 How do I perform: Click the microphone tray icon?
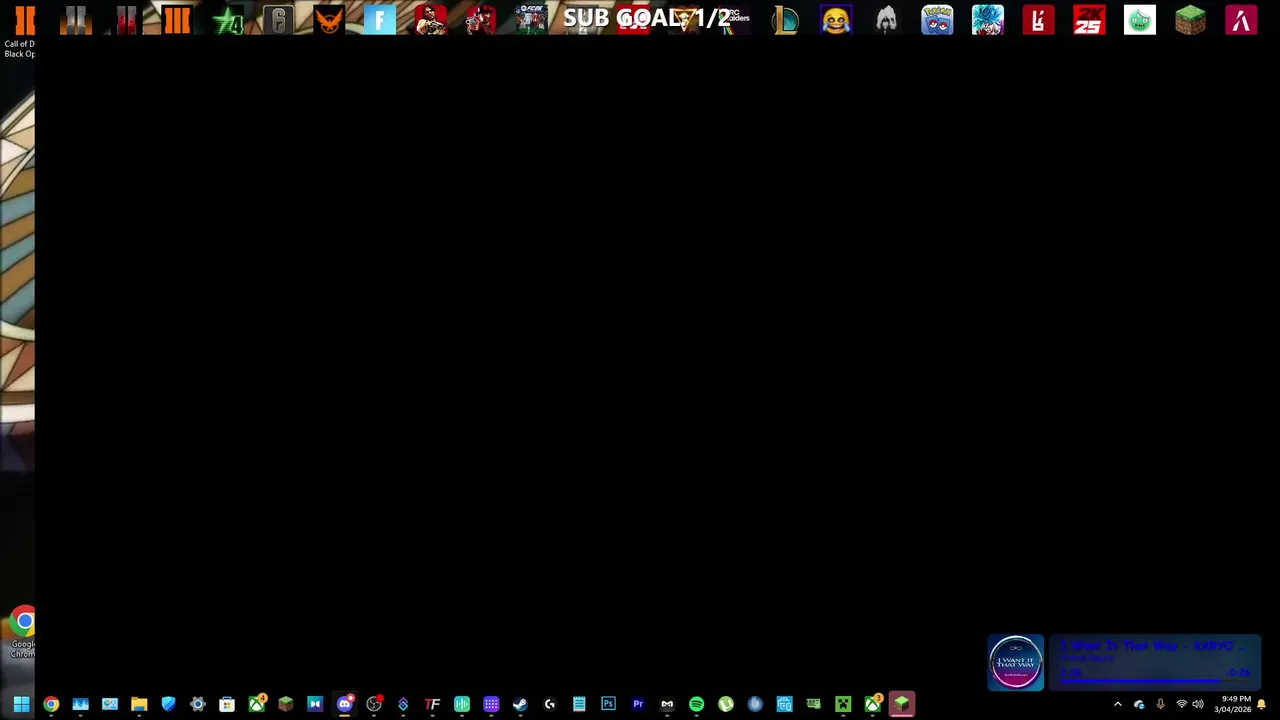click(x=1160, y=704)
